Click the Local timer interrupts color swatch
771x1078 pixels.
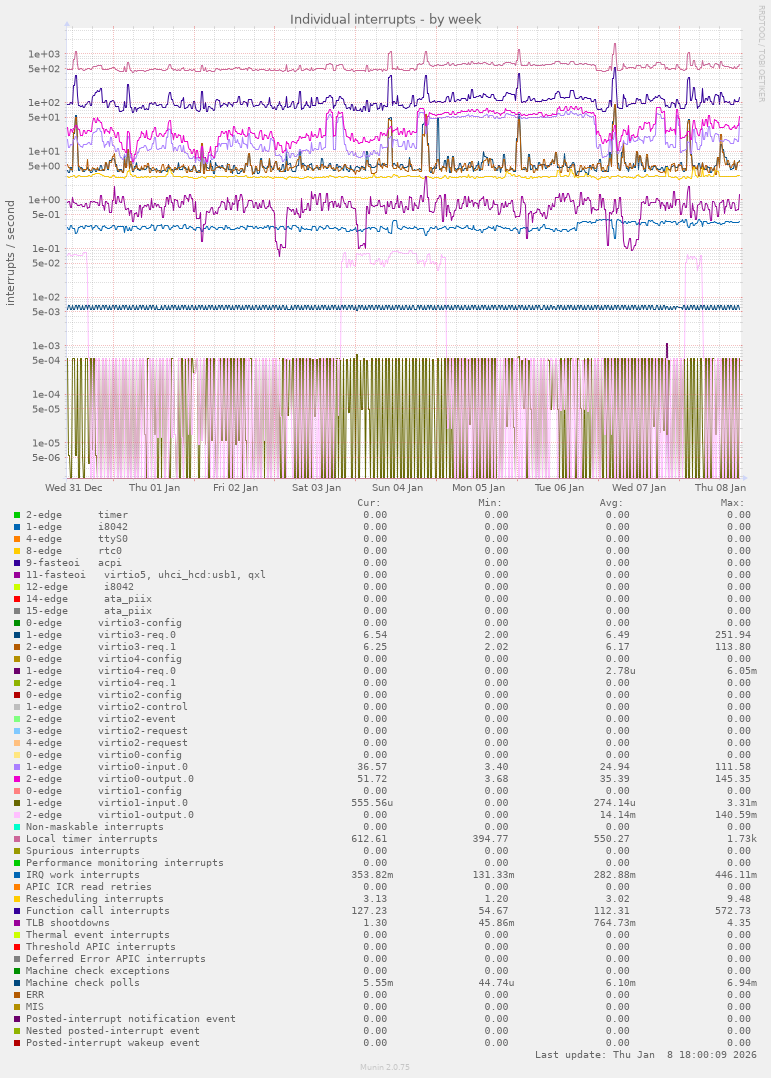(17, 839)
